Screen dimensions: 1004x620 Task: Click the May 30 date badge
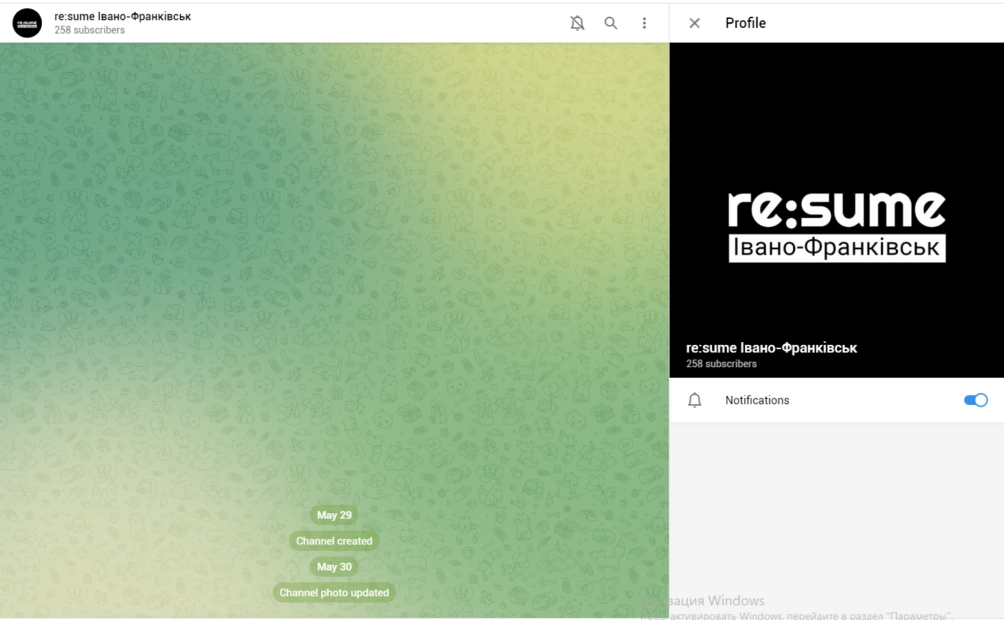coord(334,567)
